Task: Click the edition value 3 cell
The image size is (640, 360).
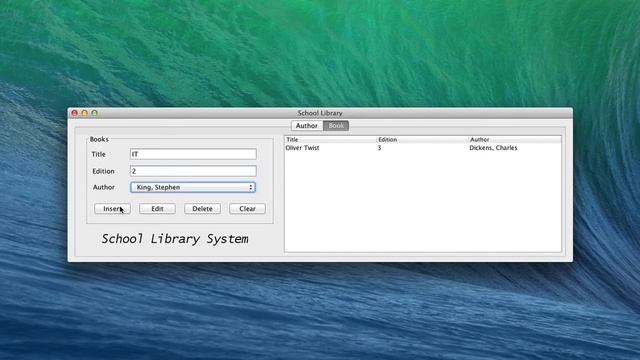Action: 379,148
